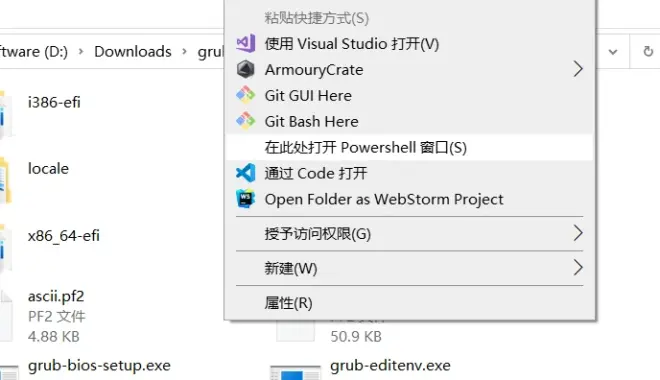Viewport: 660px width, 380px height.
Task: Choose 在此处打开 Powershell 窗口(S)
Action: [409, 147]
